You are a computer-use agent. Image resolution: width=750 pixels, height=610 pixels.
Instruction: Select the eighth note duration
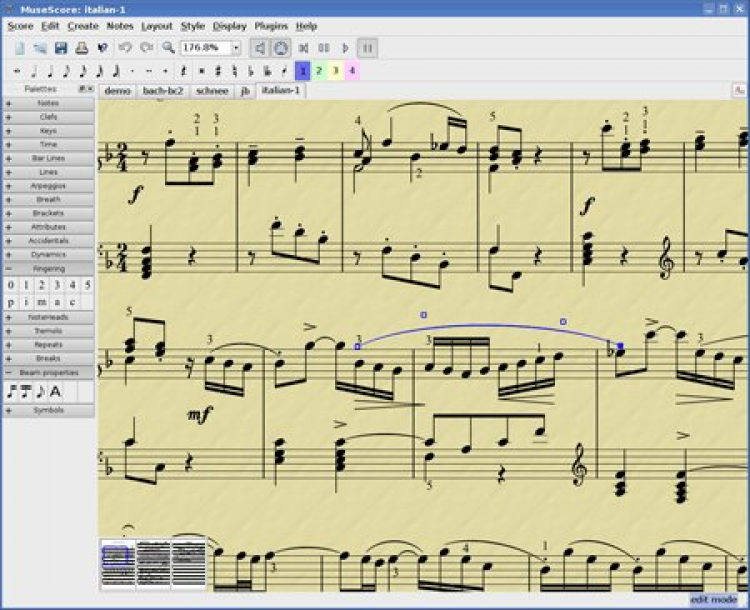tap(66, 71)
